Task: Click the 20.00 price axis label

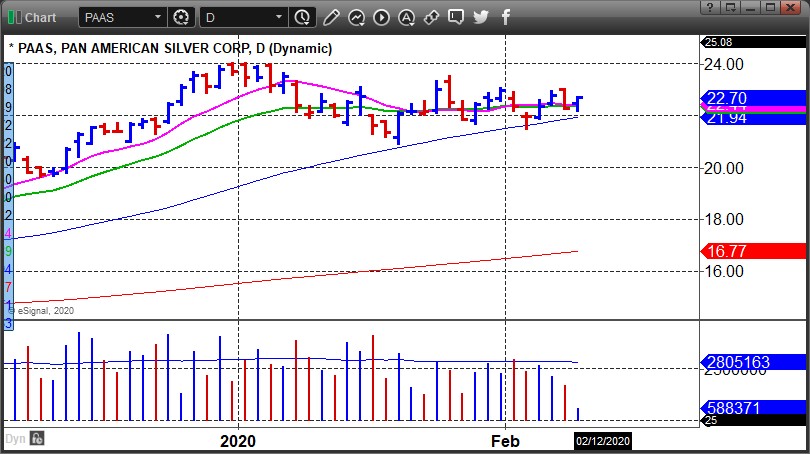Action: coord(724,168)
